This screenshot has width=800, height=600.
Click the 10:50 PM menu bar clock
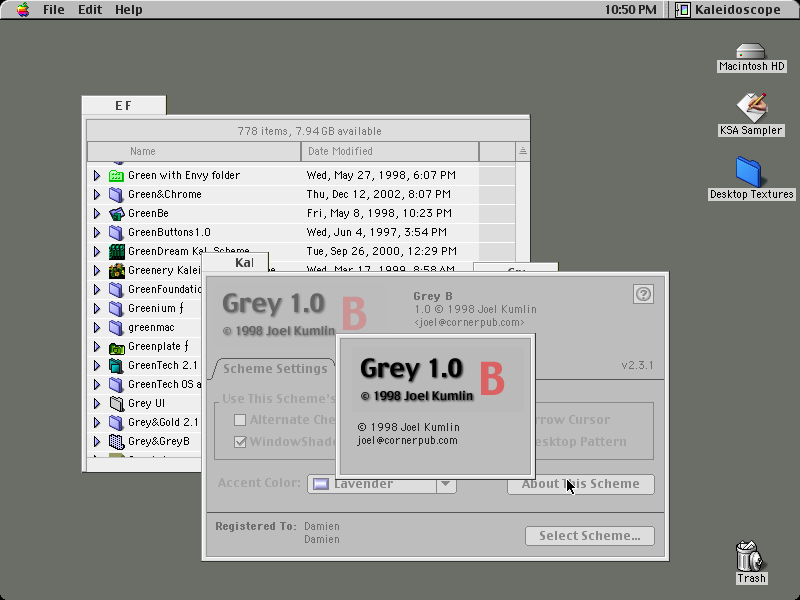631,10
